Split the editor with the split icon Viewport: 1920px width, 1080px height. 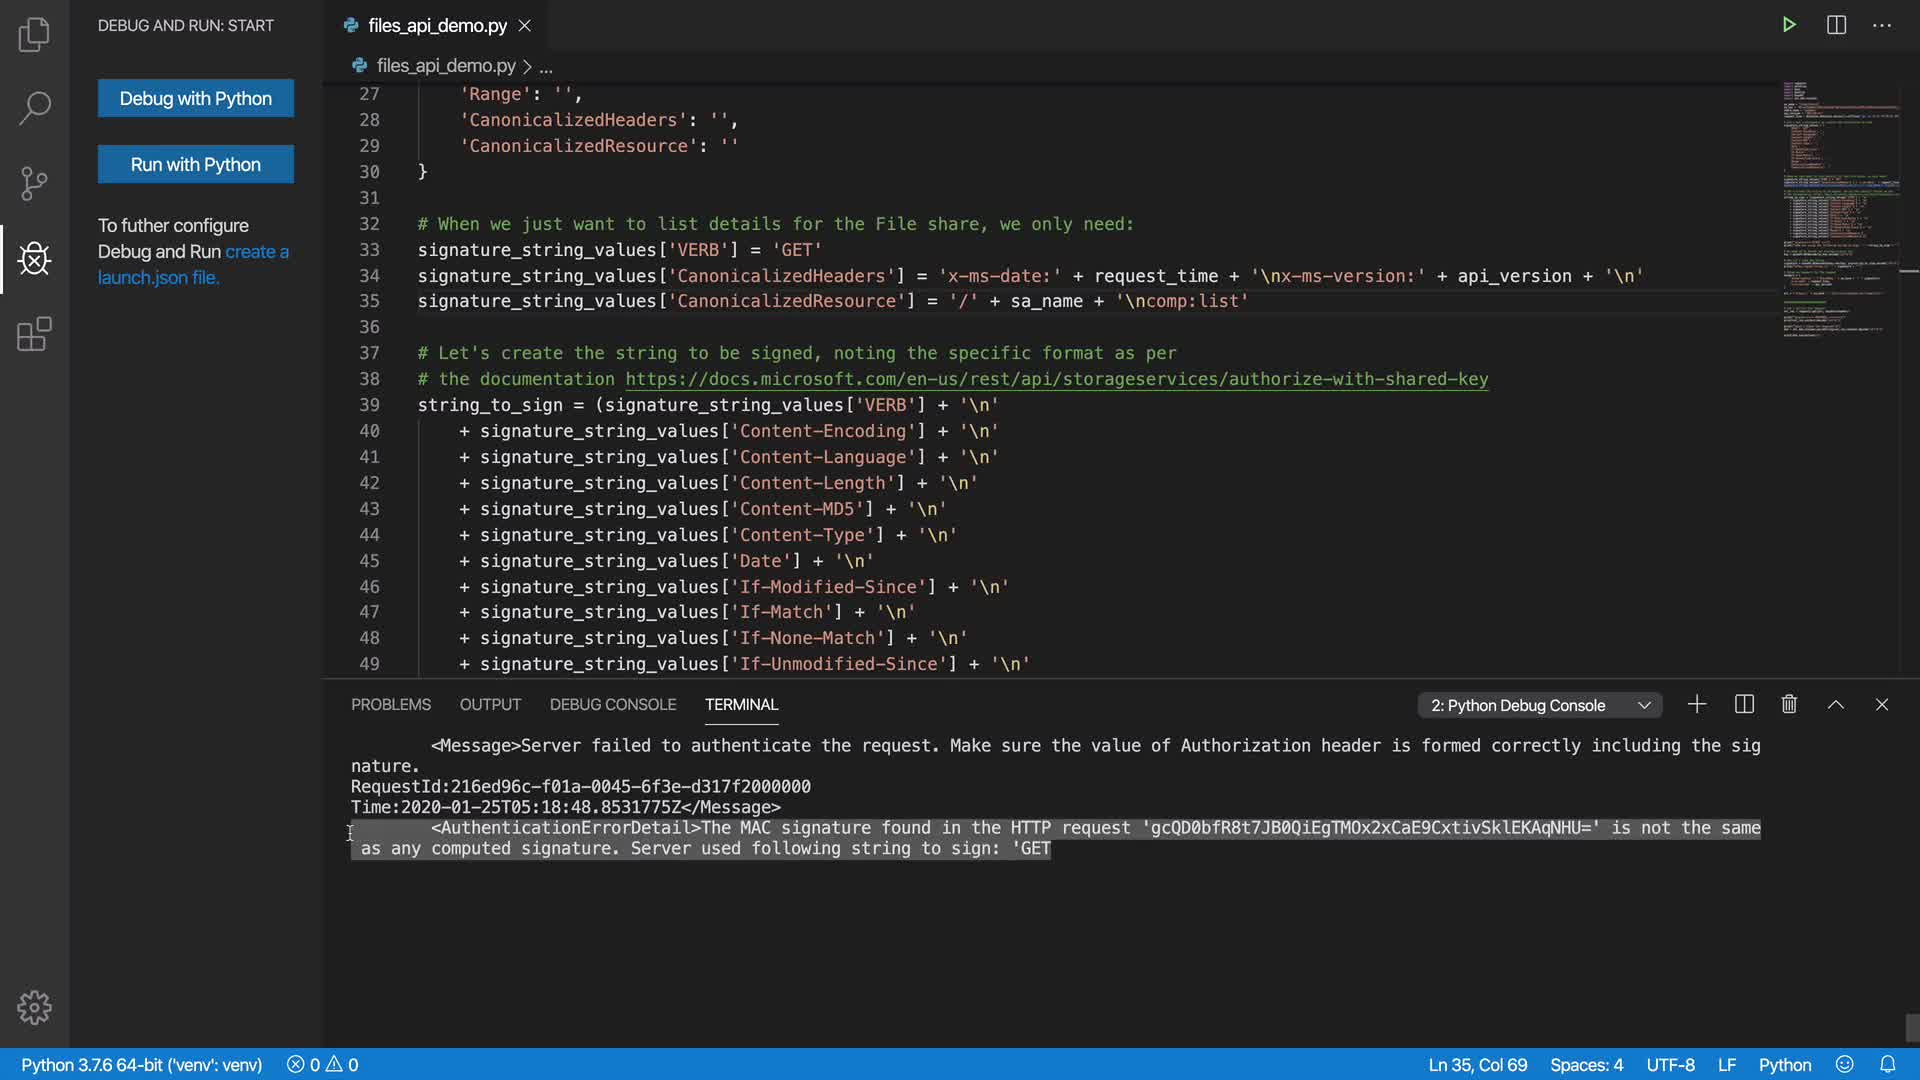coord(1836,25)
